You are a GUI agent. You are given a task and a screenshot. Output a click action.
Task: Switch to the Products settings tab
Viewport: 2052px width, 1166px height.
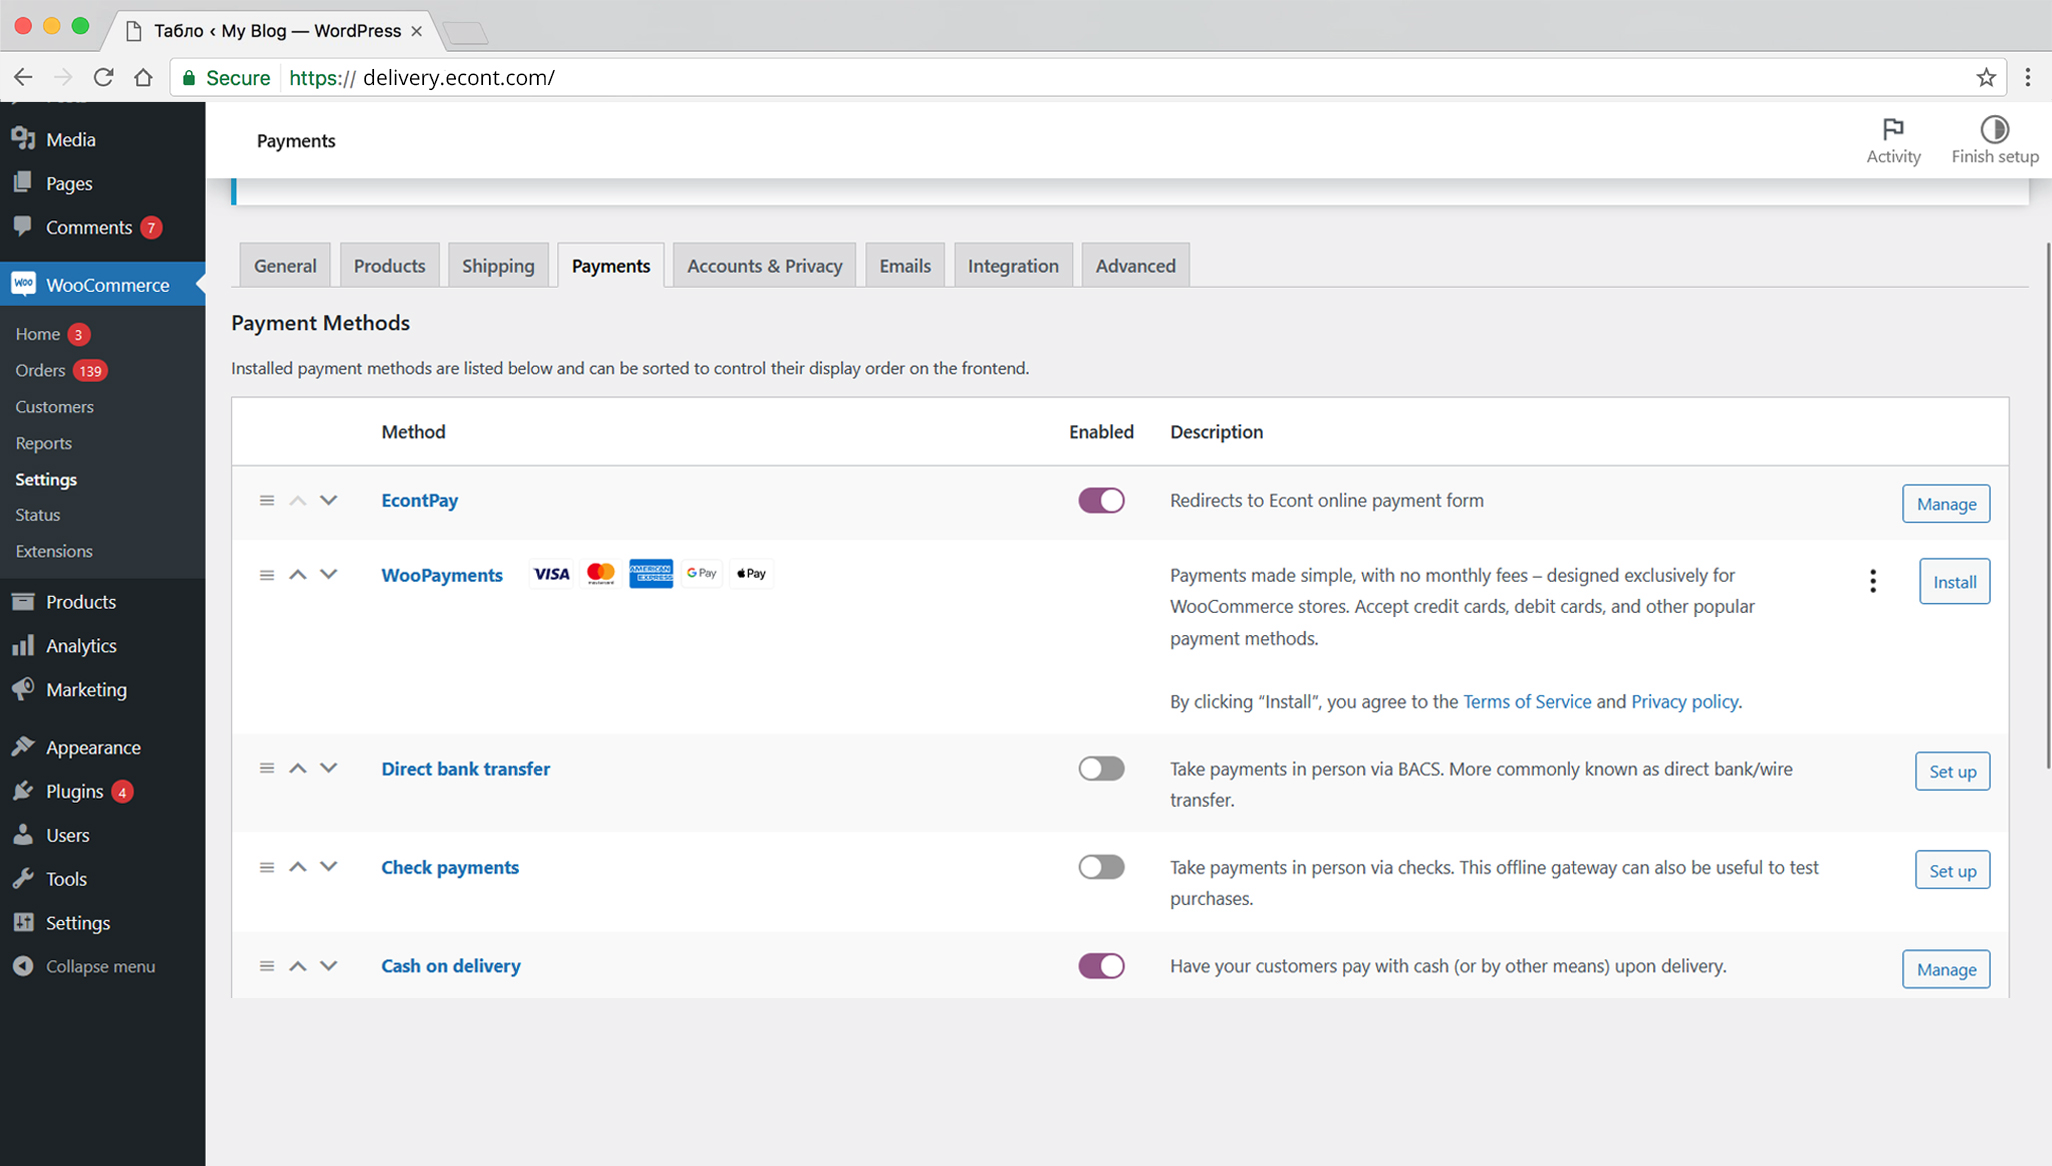tap(389, 265)
